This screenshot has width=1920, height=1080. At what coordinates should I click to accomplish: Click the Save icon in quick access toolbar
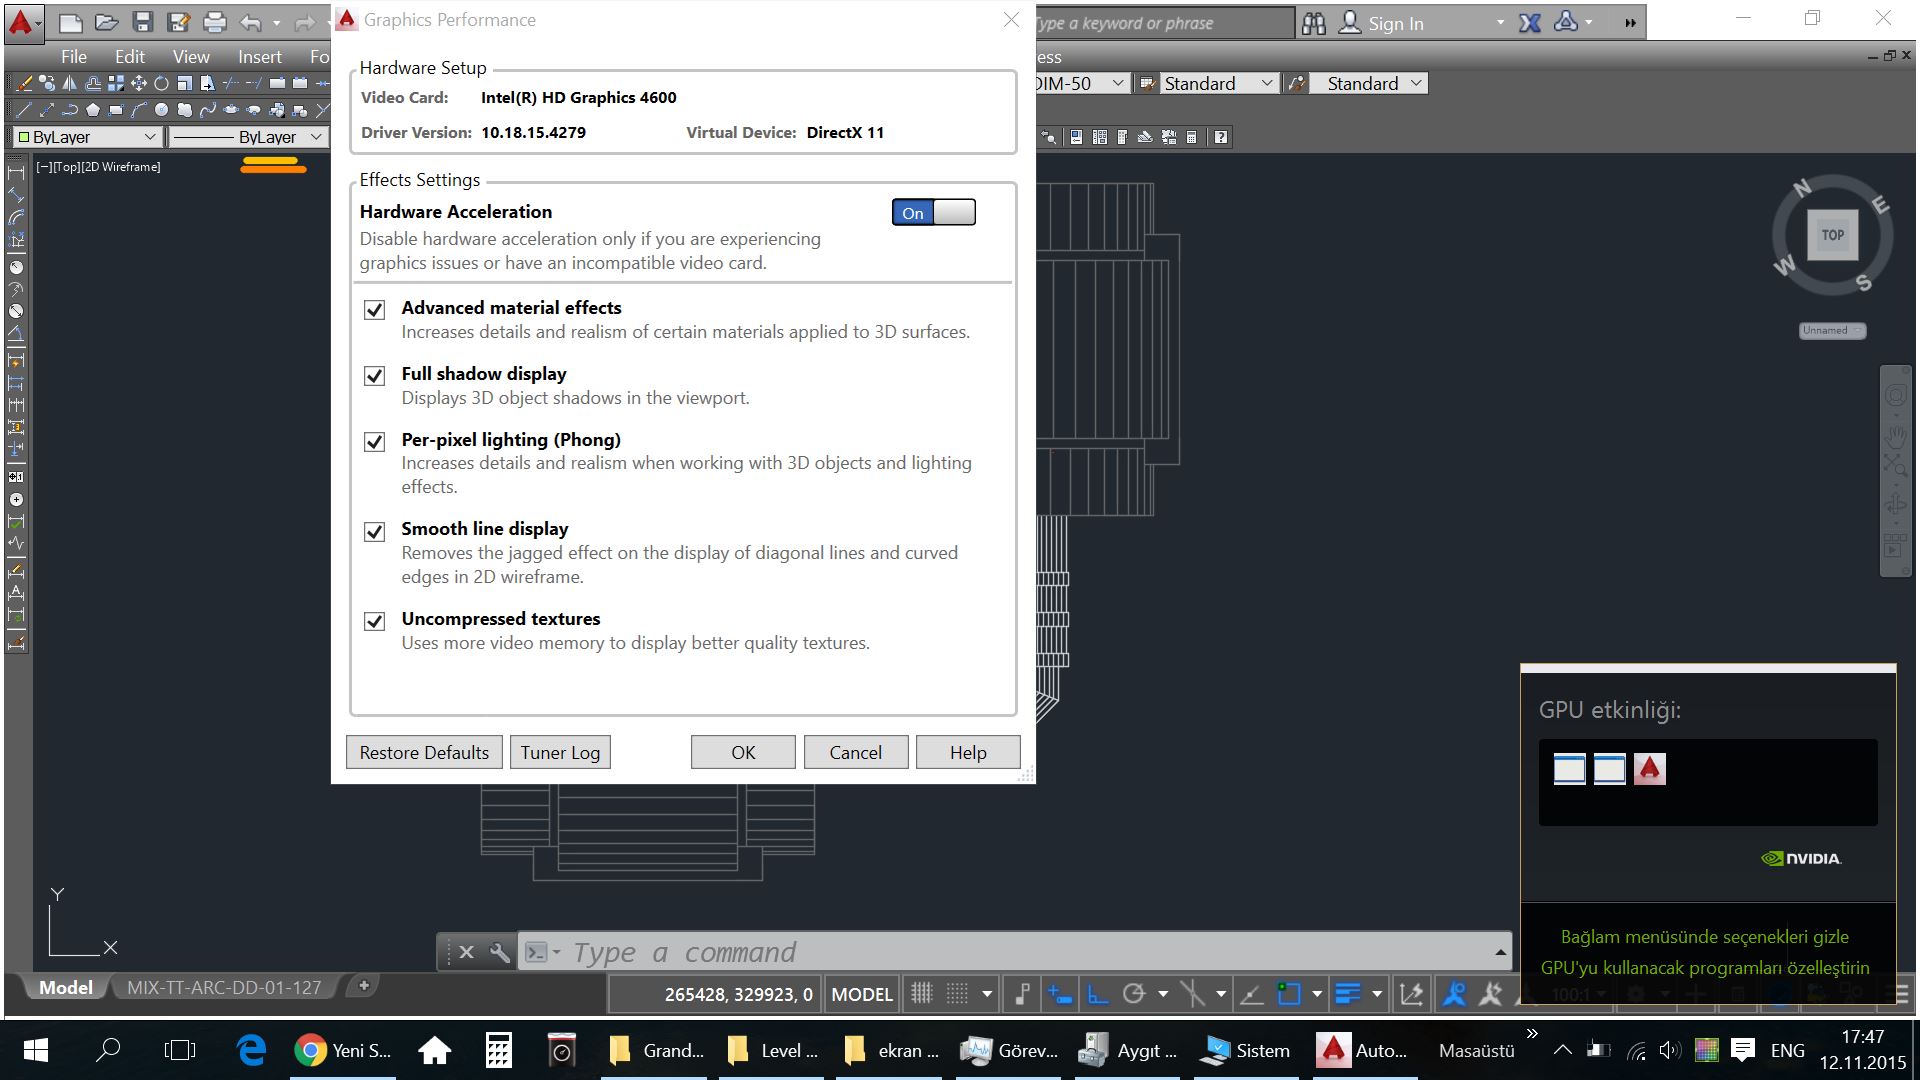click(x=143, y=22)
